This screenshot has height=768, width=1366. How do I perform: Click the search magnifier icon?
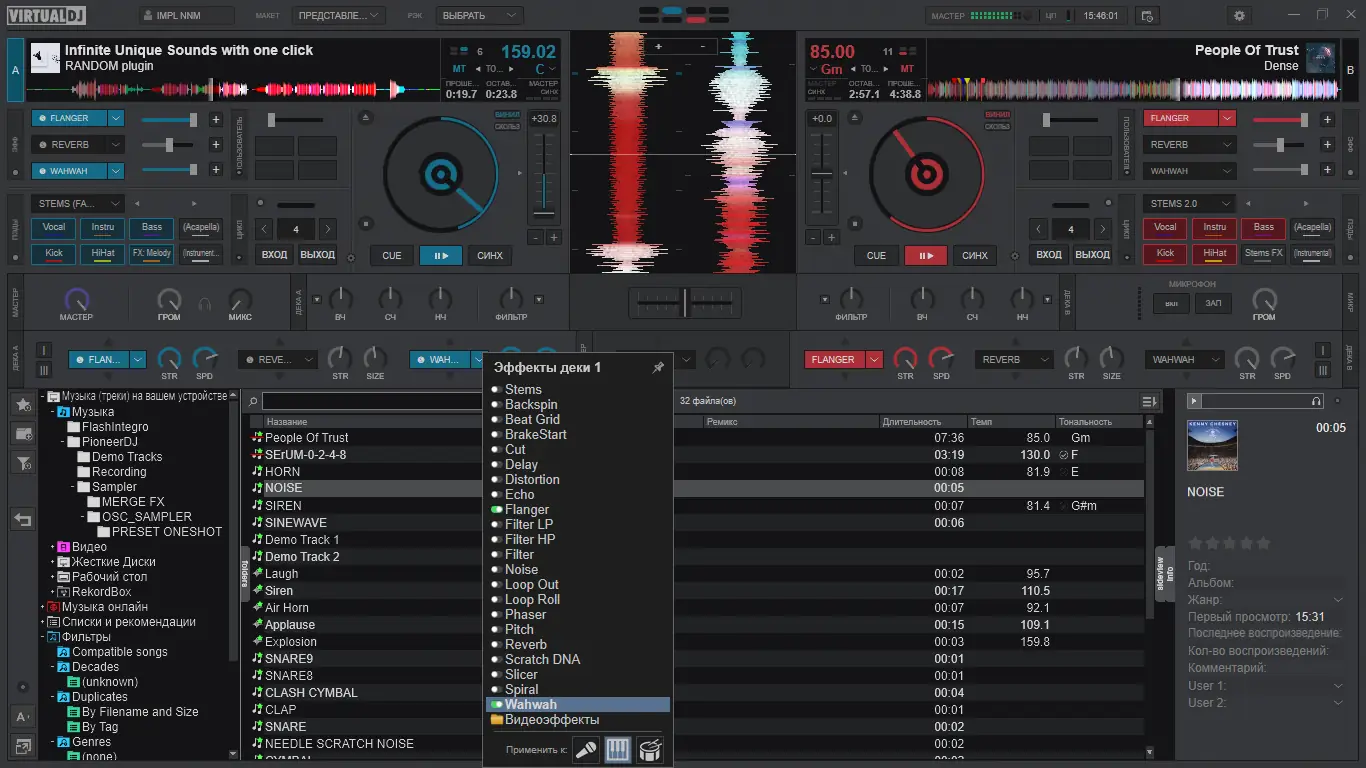tap(255, 401)
